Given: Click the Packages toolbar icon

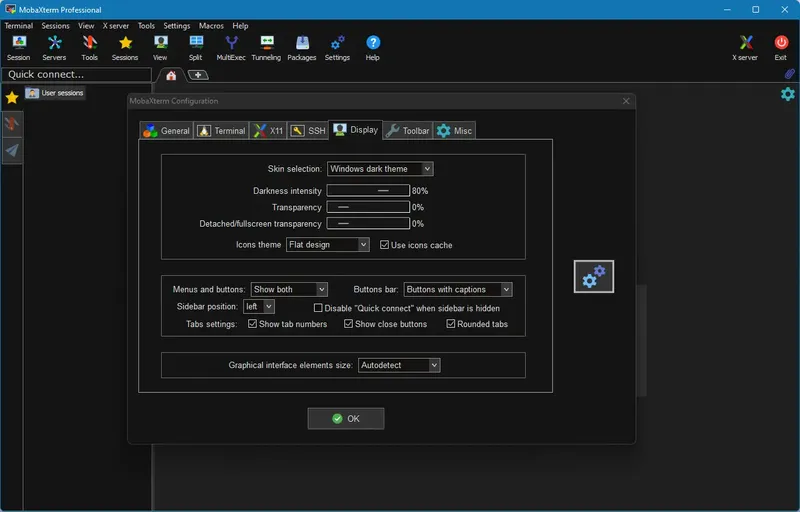Looking at the screenshot, I should (302, 48).
